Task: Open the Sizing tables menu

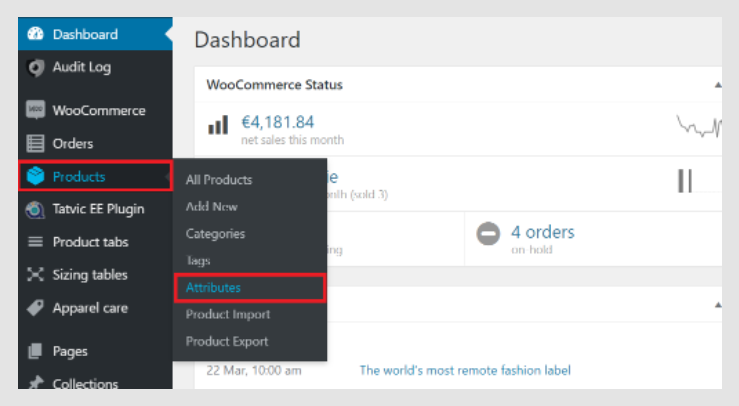Action: [95, 274]
